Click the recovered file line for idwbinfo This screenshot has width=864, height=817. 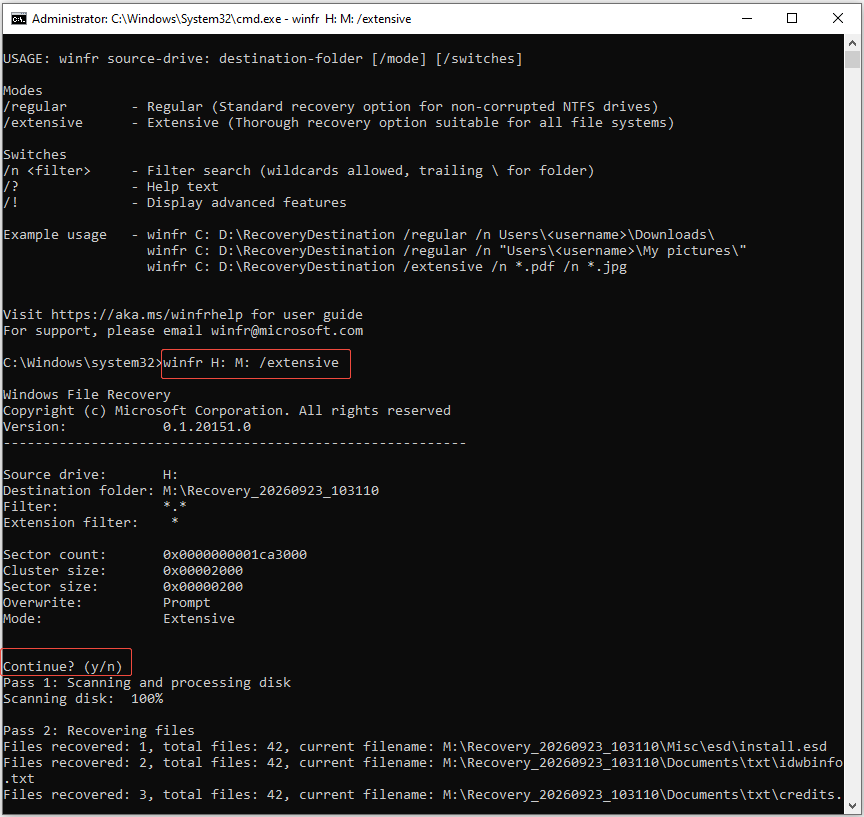(423, 770)
